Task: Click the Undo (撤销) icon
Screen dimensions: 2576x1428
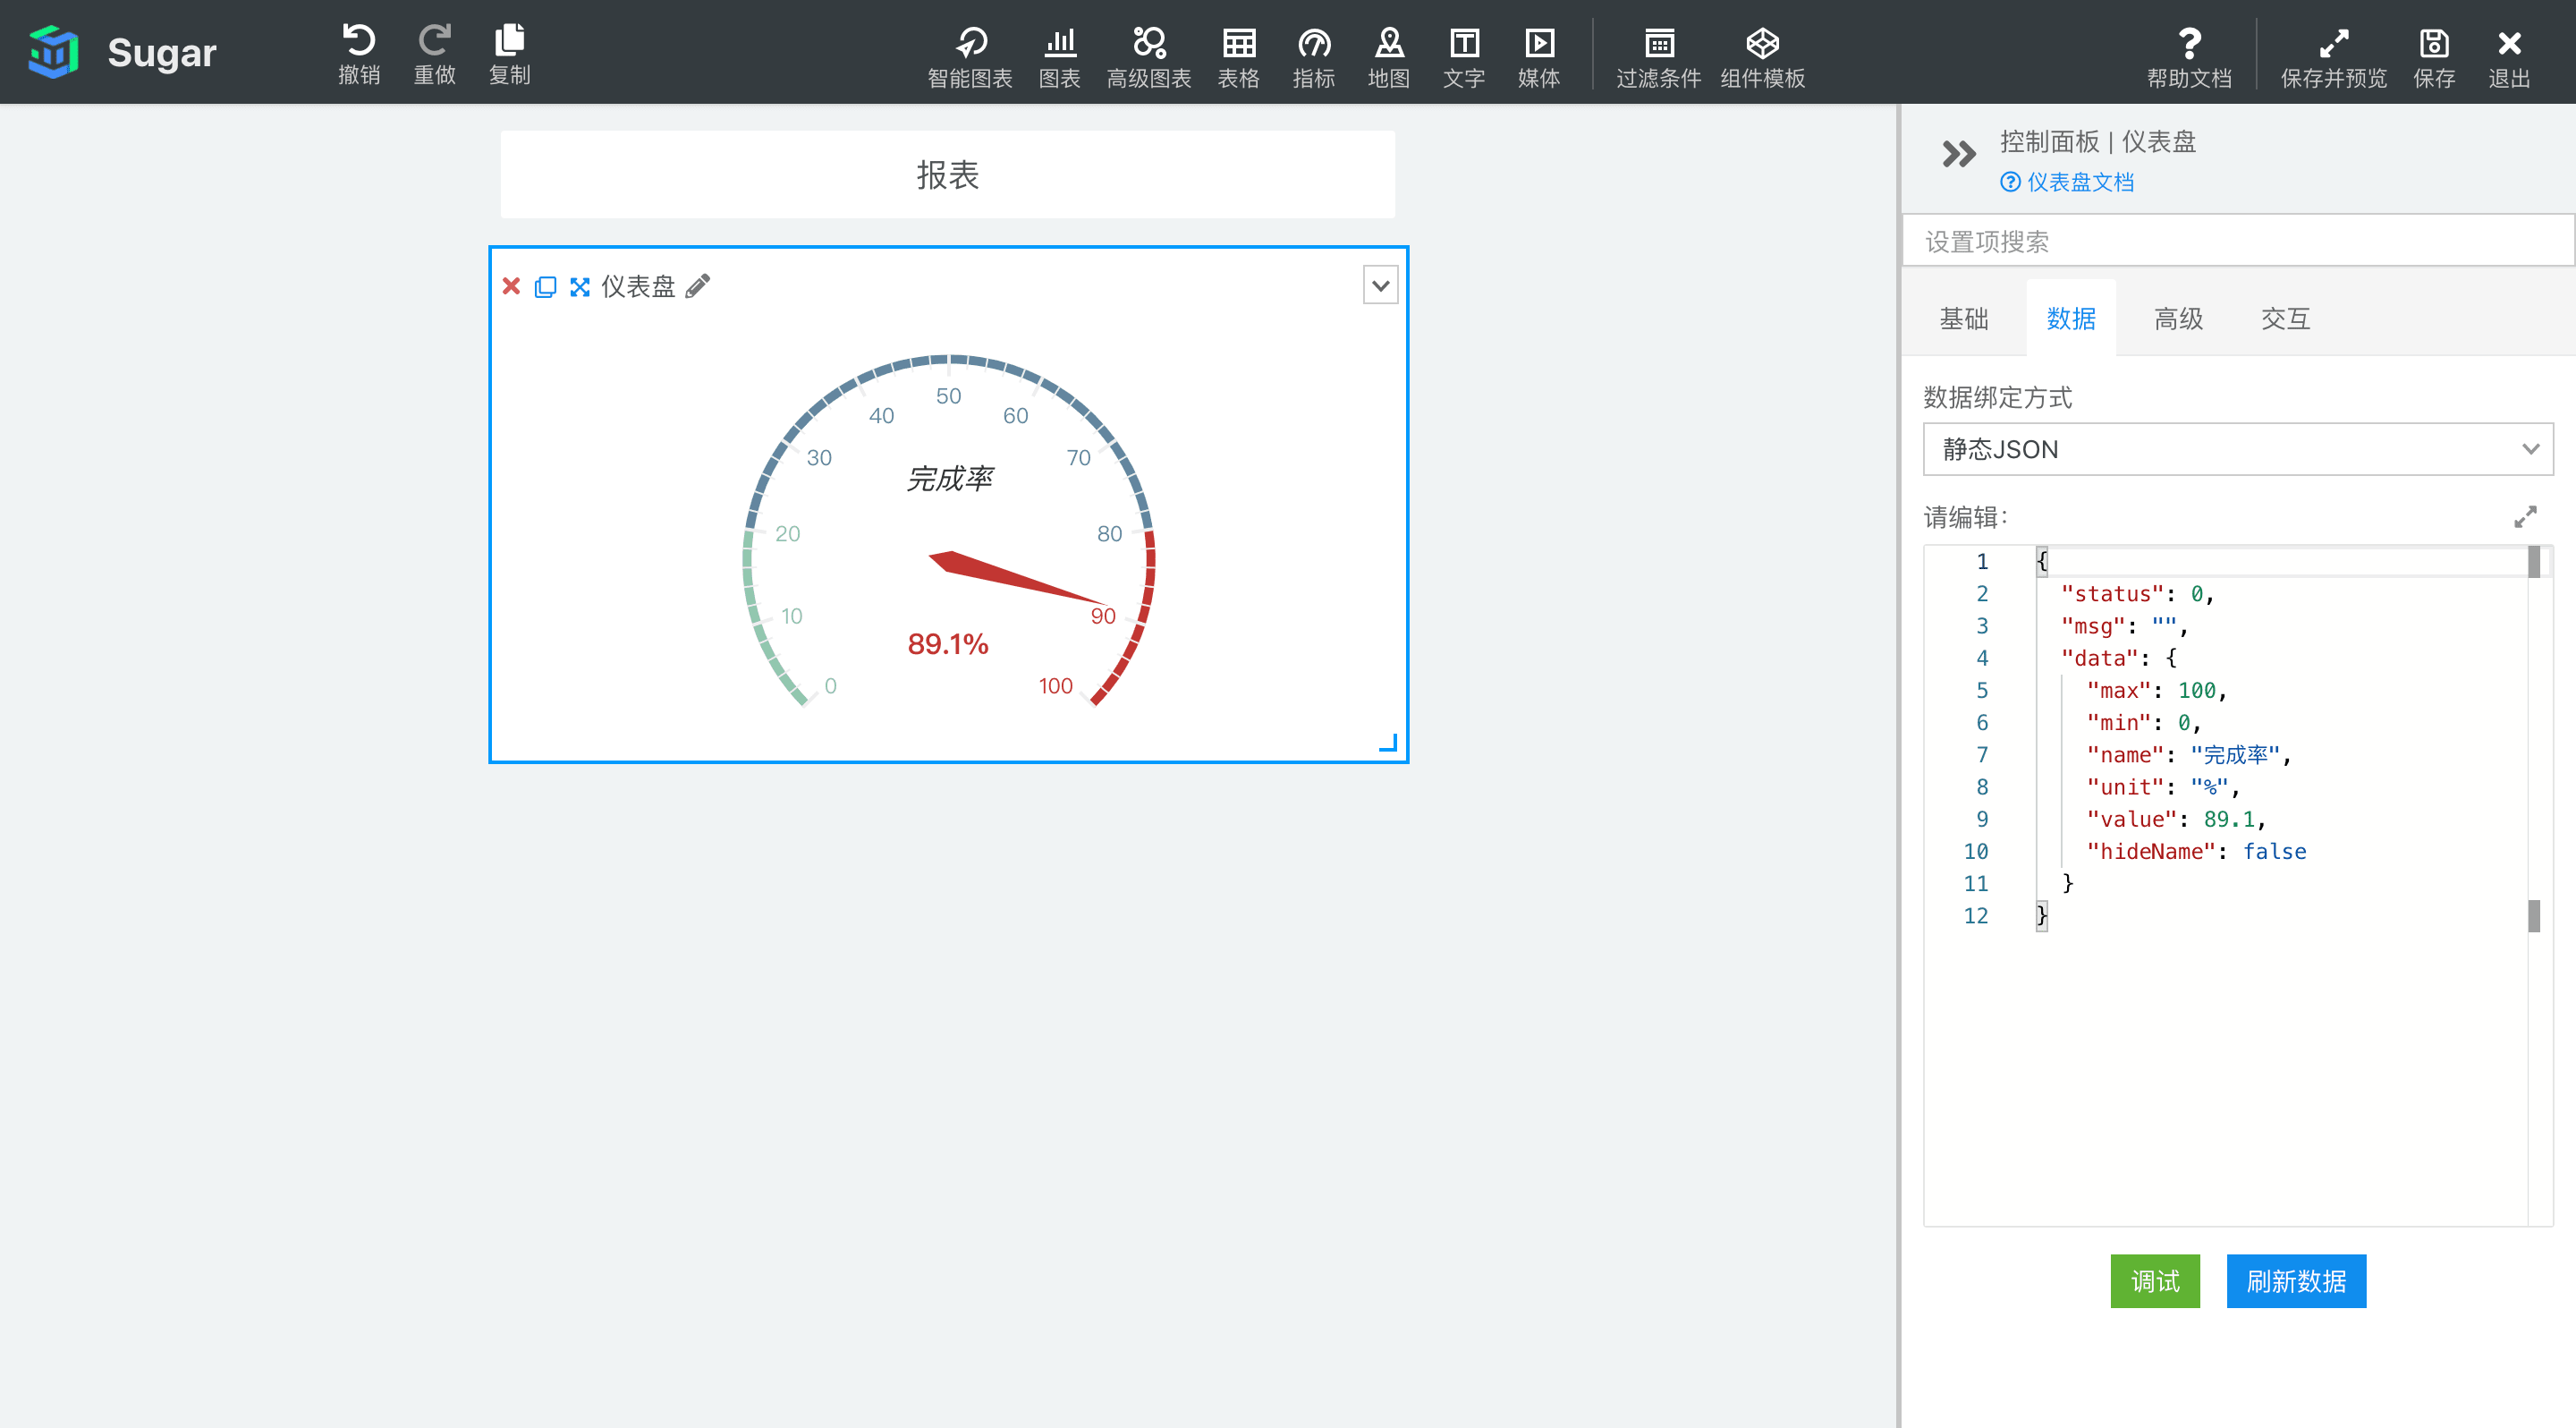Action: pos(359,42)
